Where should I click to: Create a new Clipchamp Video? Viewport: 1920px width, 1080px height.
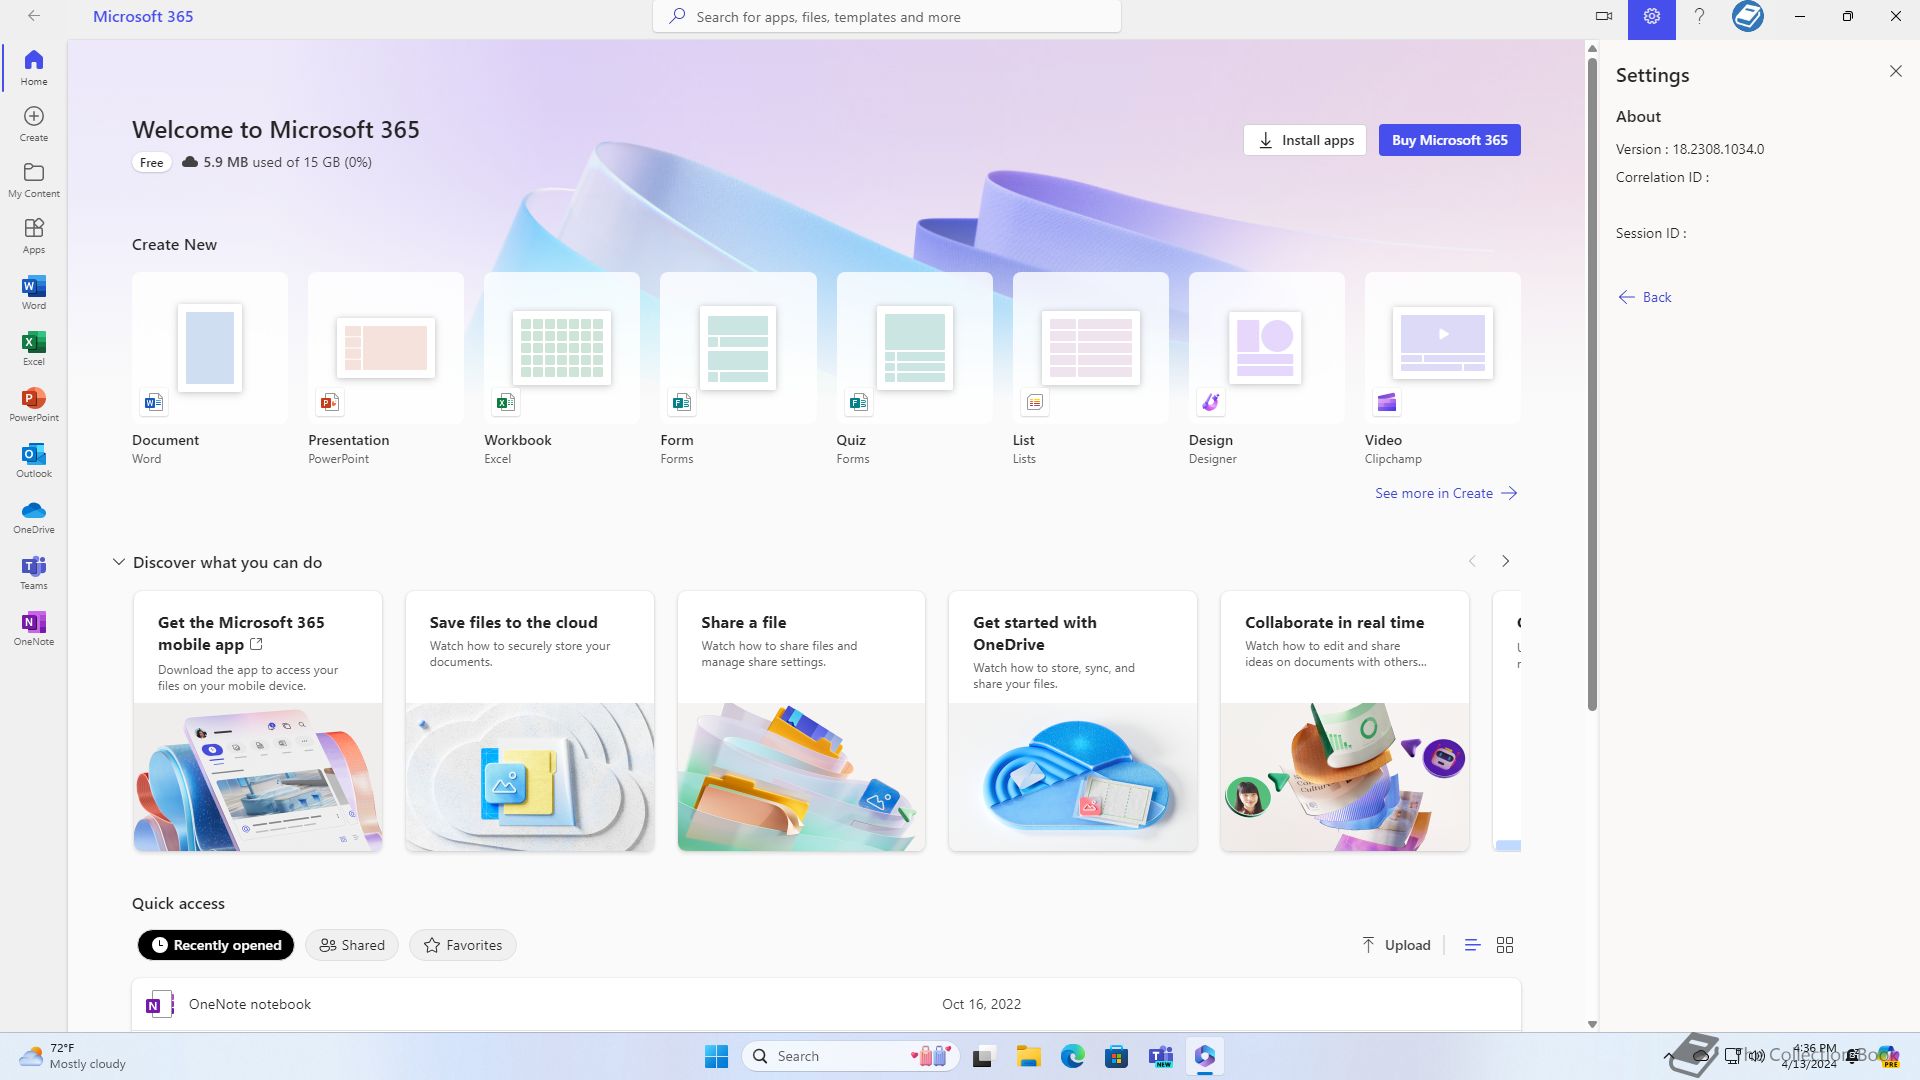pyautogui.click(x=1442, y=369)
